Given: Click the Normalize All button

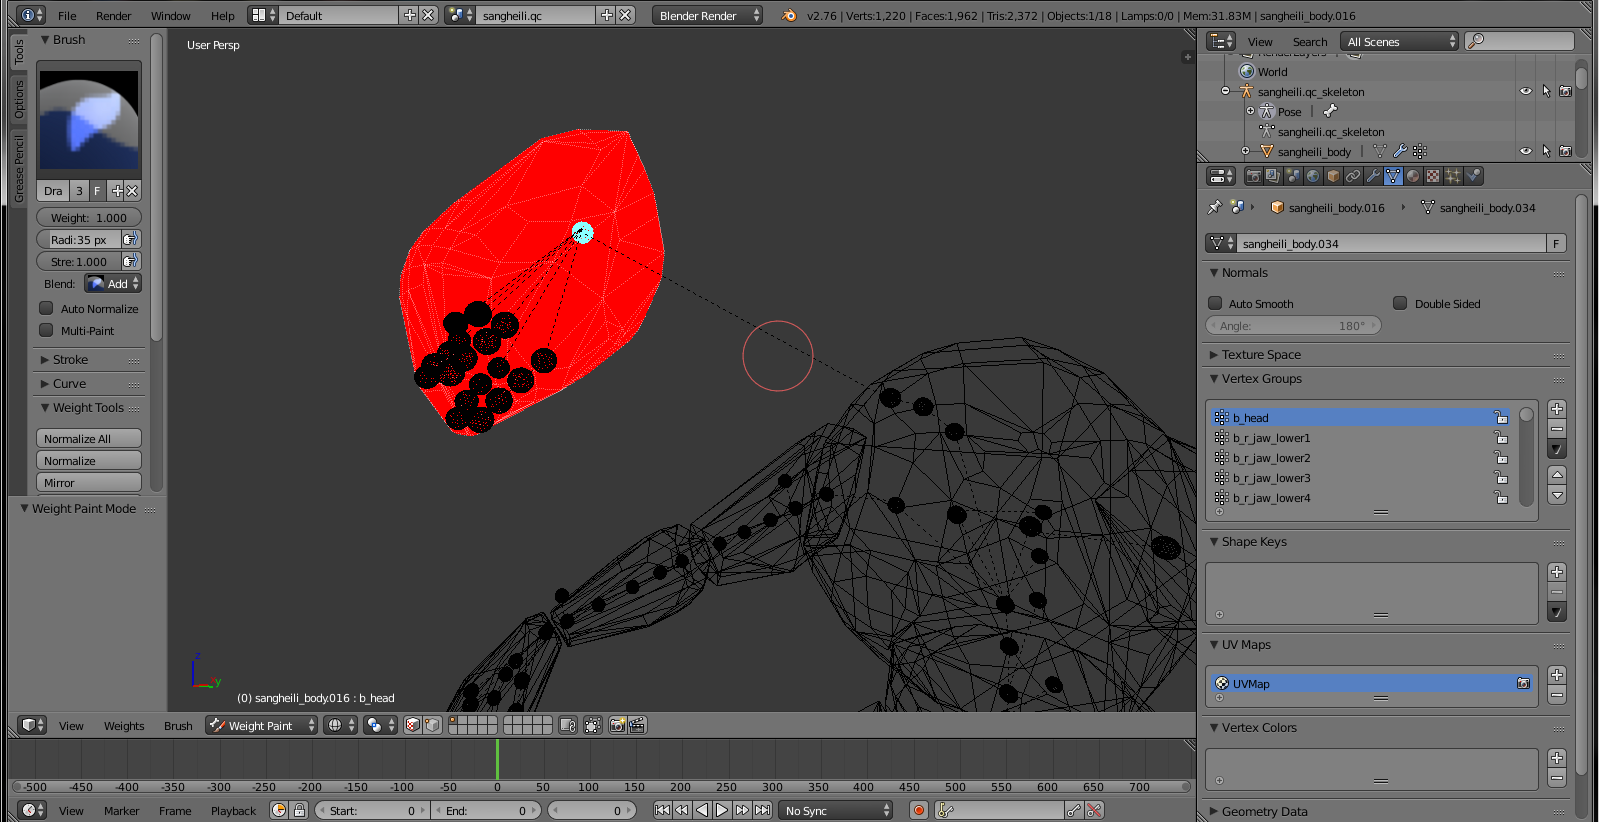Looking at the screenshot, I should (x=89, y=438).
